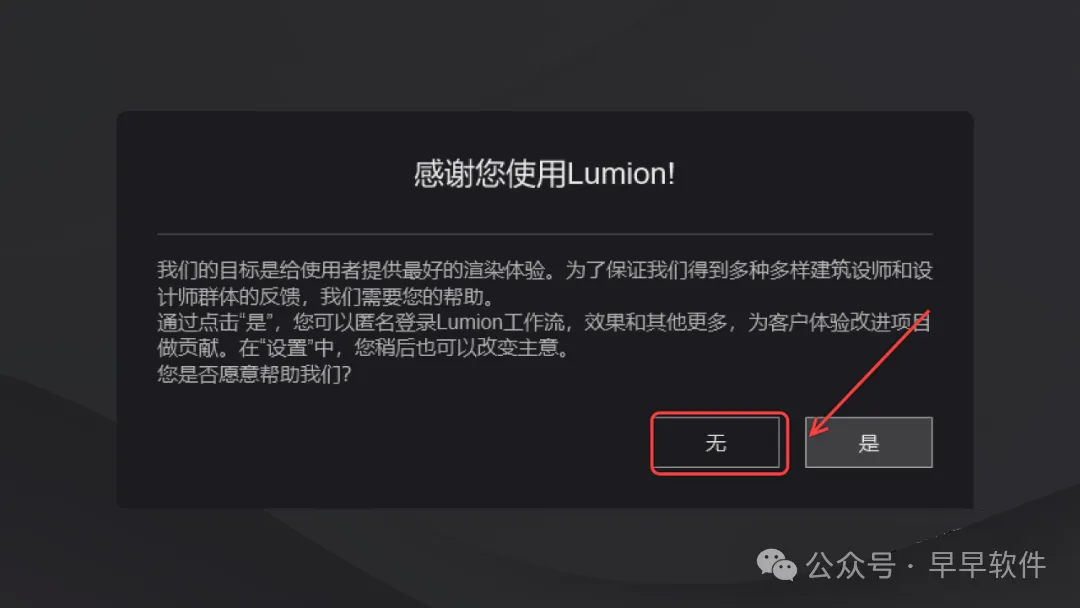The height and width of the screenshot is (608, 1080).
Task: Decline by clicking the 无 button
Action: 716,442
